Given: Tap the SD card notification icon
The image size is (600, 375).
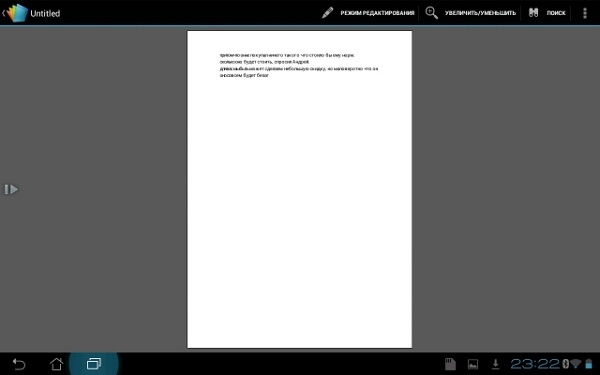Looking at the screenshot, I should pos(450,364).
